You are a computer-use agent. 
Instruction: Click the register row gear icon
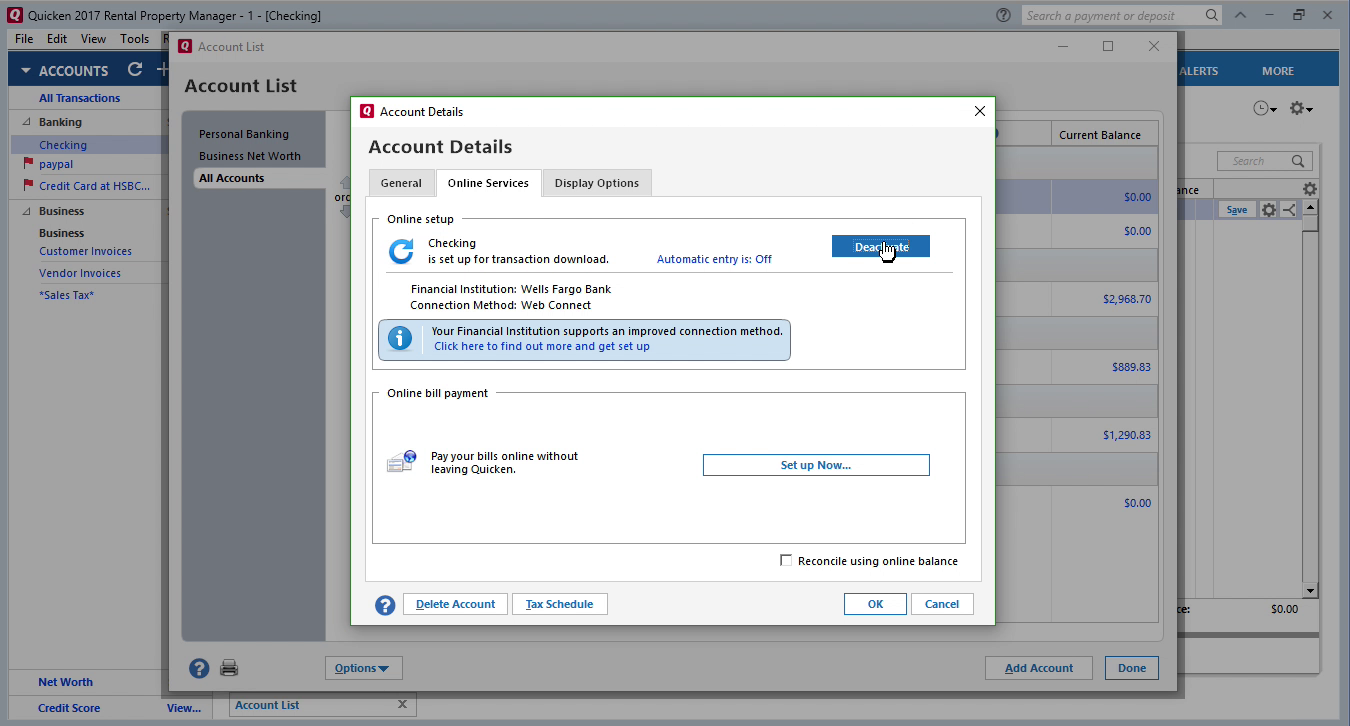[x=1268, y=210]
